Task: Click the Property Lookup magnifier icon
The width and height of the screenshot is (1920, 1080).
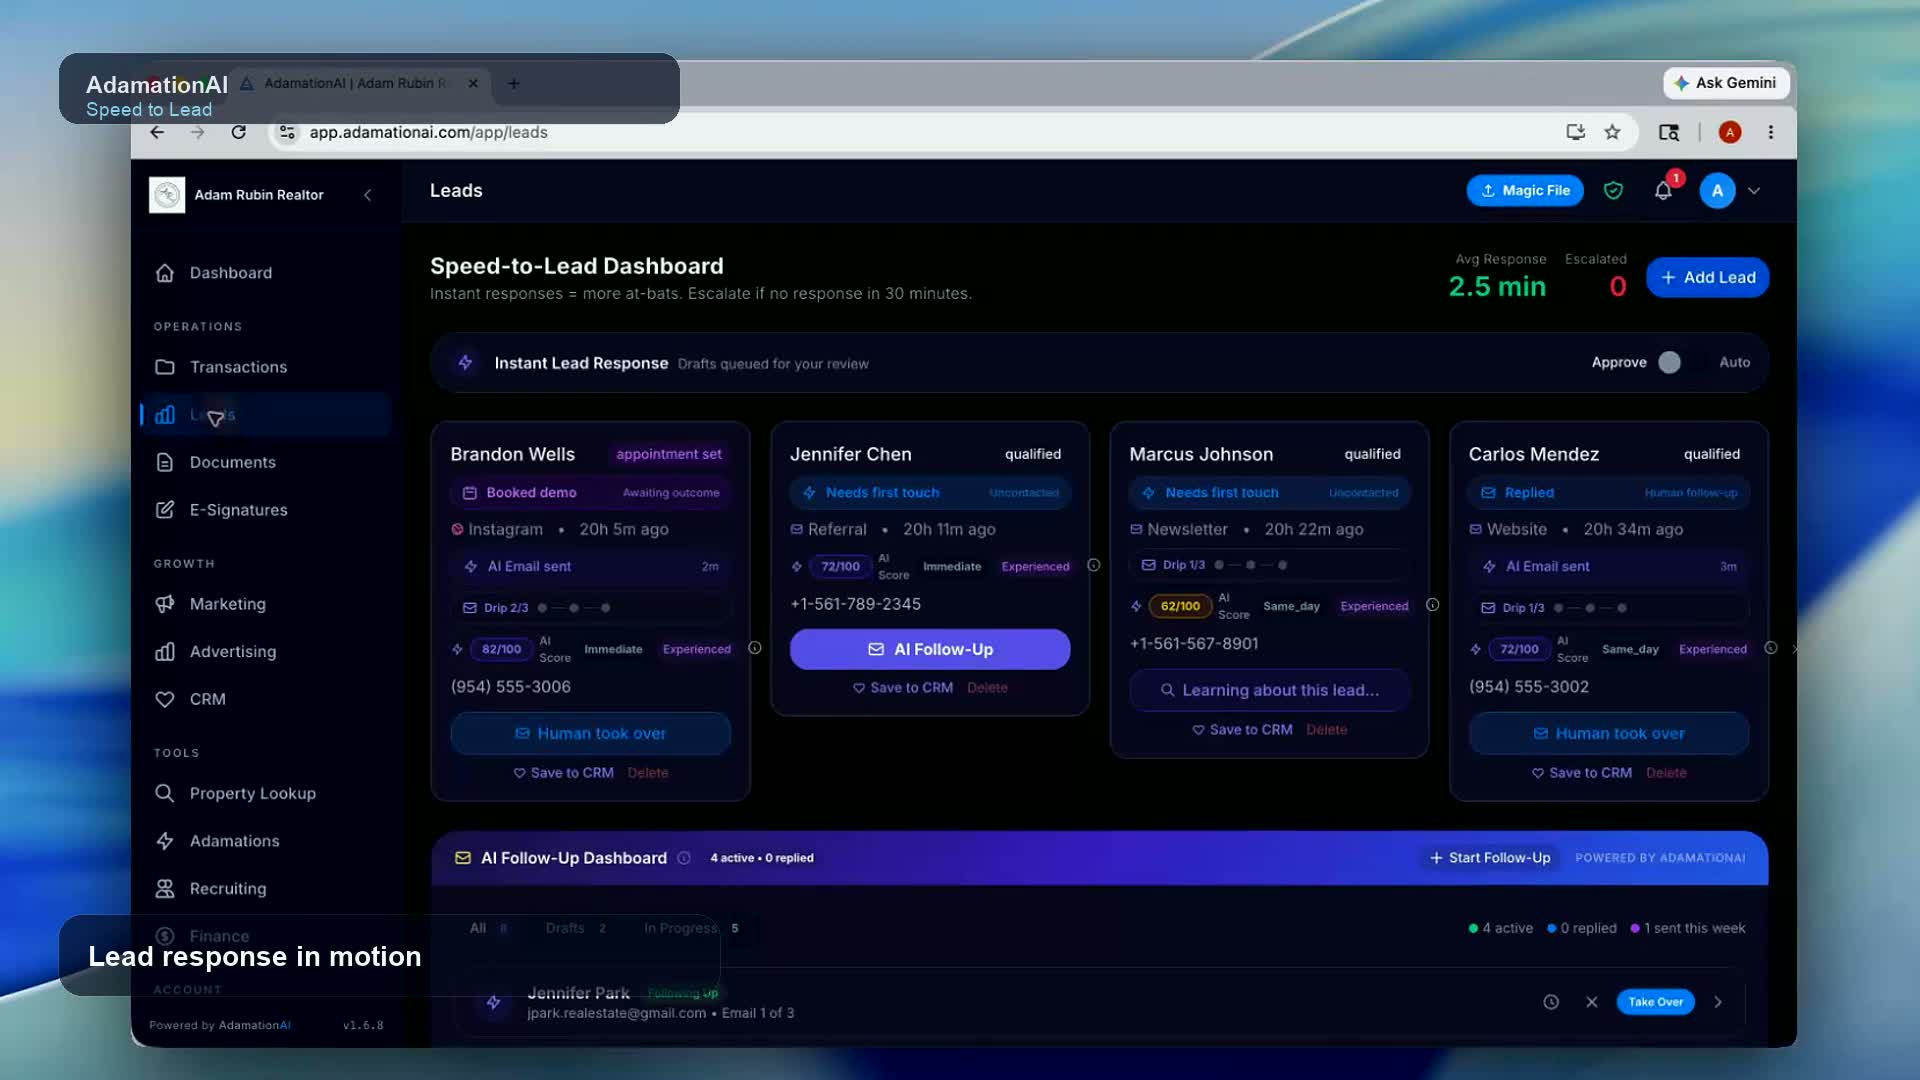Action: pyautogui.click(x=165, y=793)
